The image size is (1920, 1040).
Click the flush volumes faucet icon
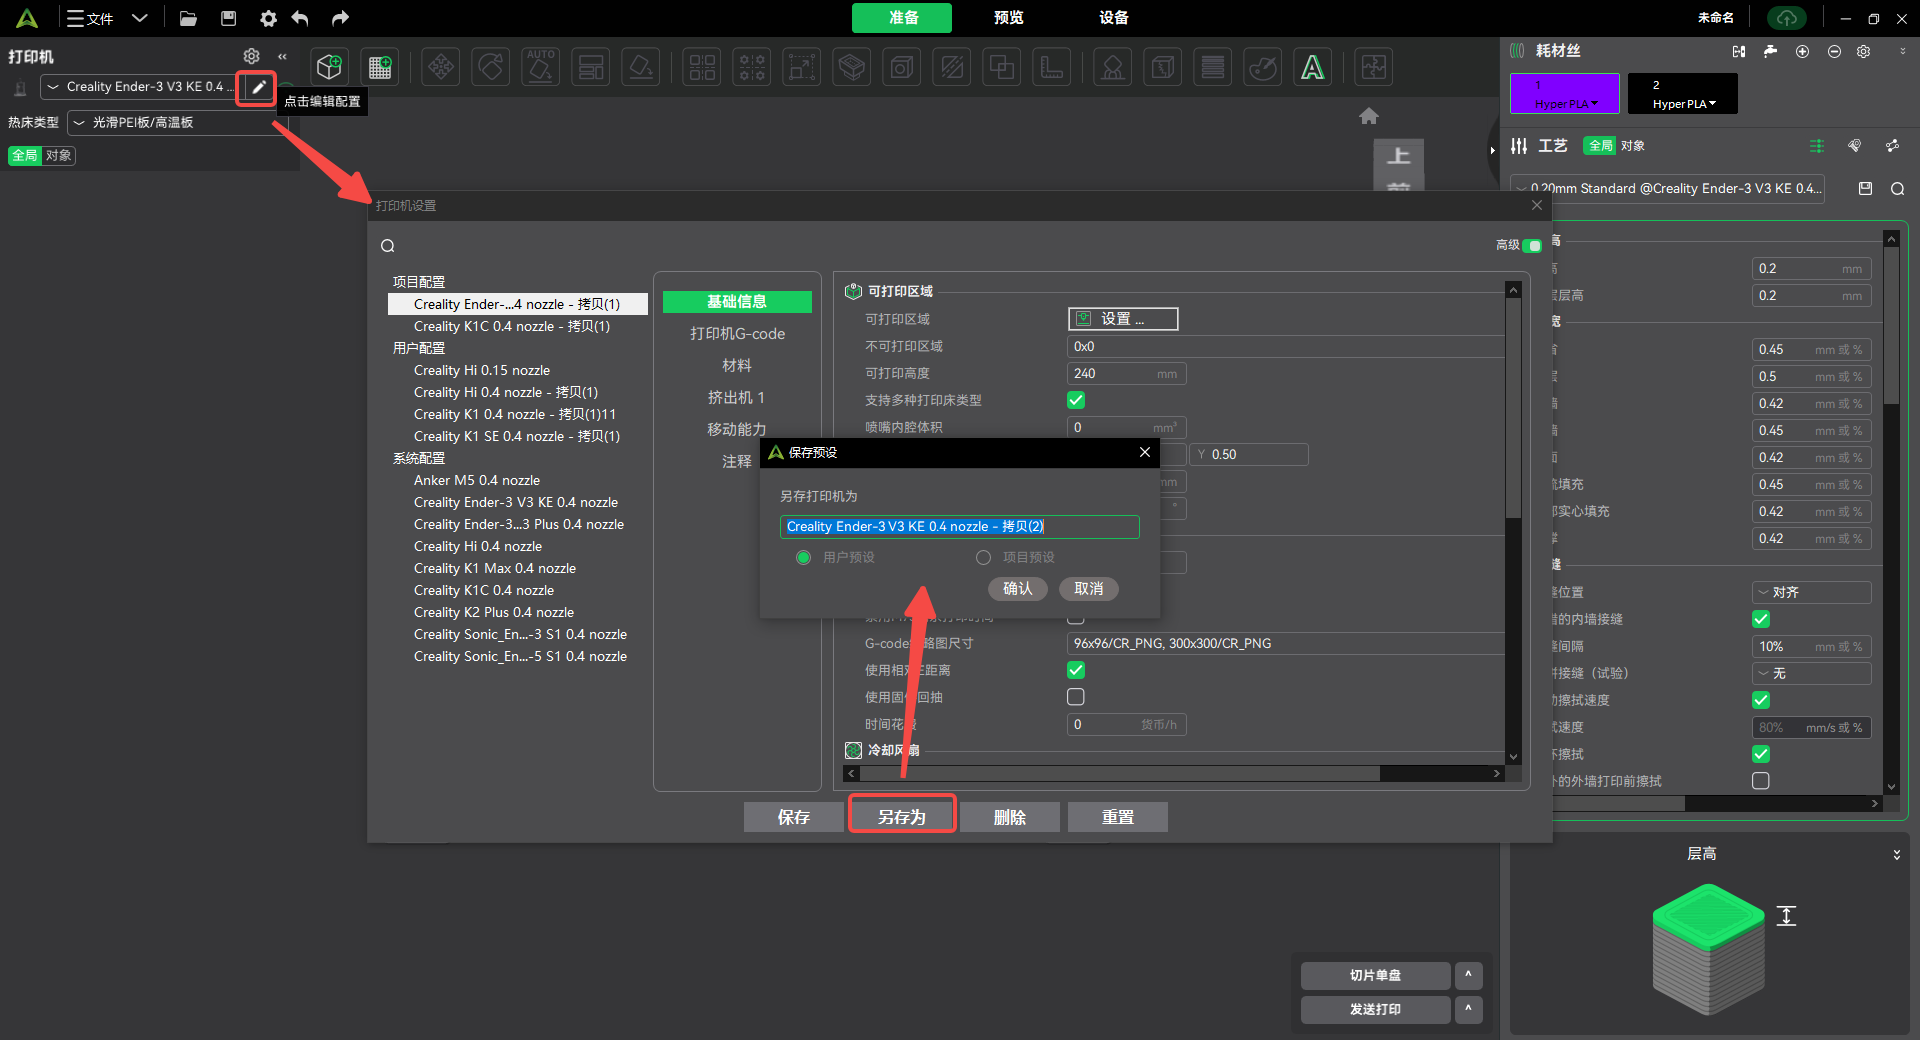tap(1770, 51)
